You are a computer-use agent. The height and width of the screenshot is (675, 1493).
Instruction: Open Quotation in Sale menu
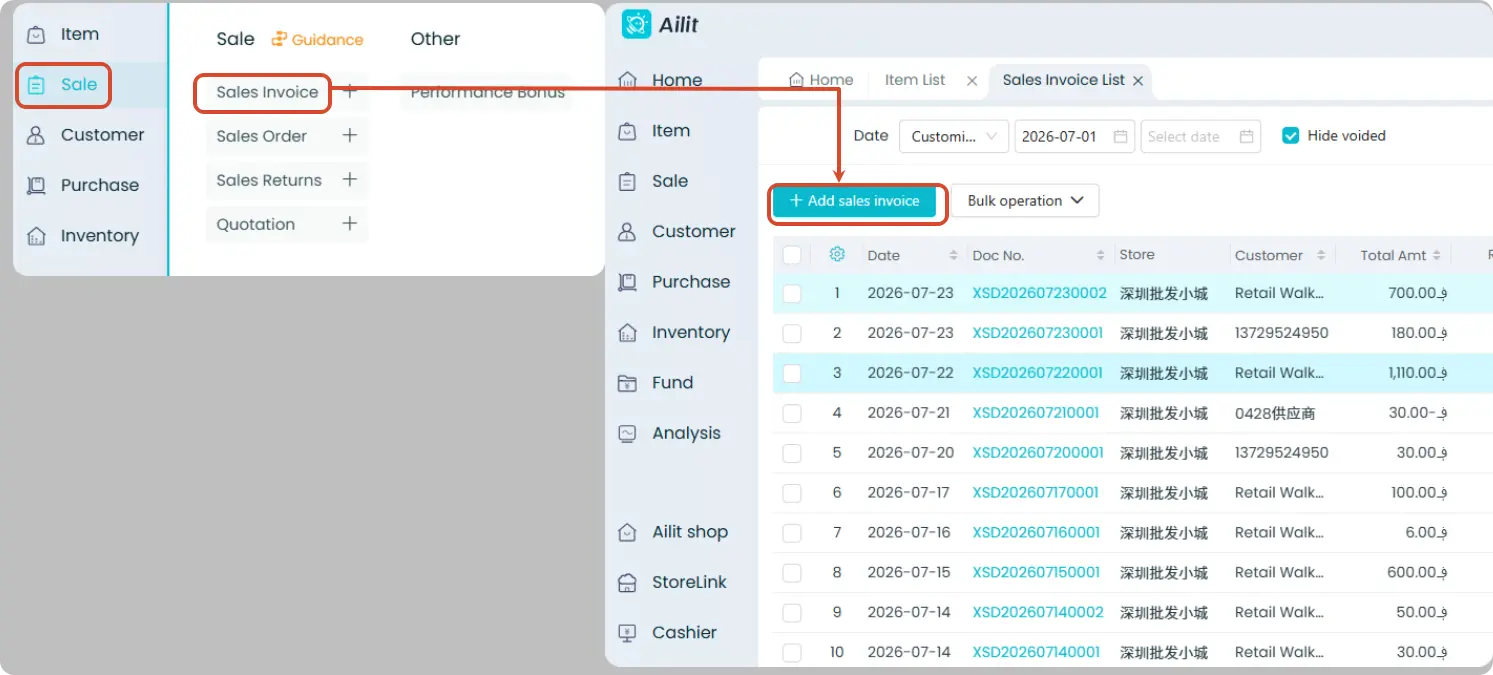(x=255, y=224)
